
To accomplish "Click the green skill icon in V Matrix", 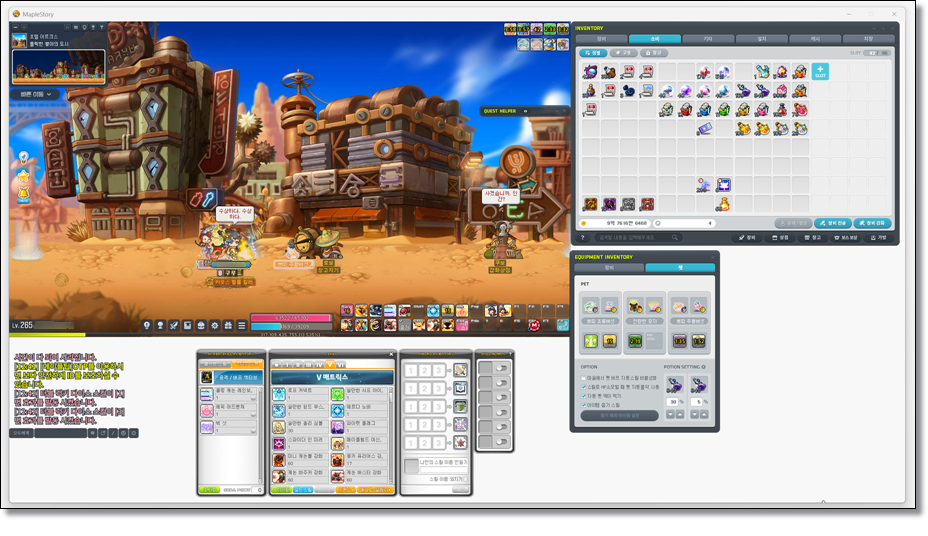I will click(x=337, y=394).
